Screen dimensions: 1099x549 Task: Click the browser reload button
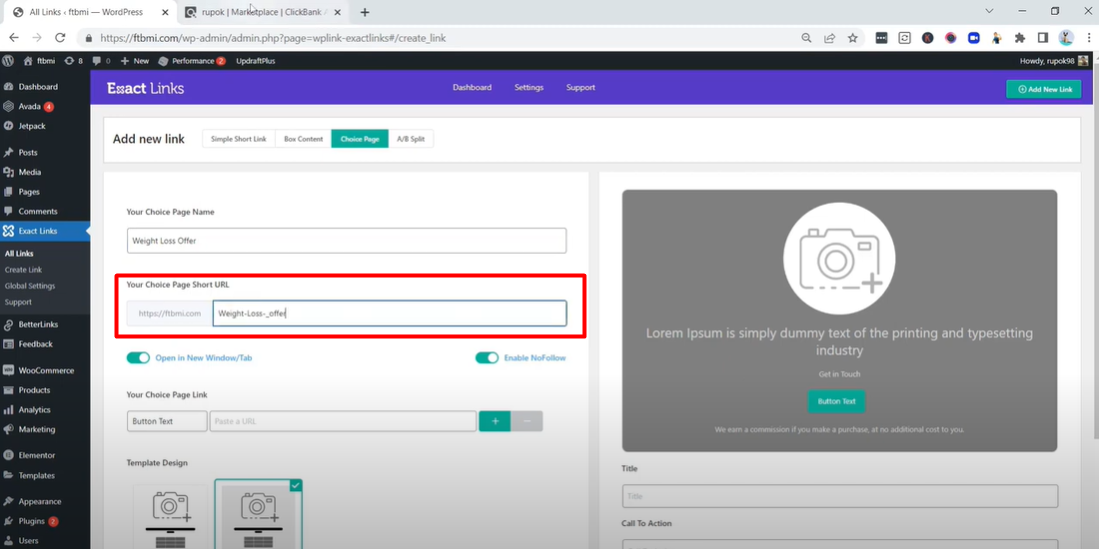click(x=60, y=38)
